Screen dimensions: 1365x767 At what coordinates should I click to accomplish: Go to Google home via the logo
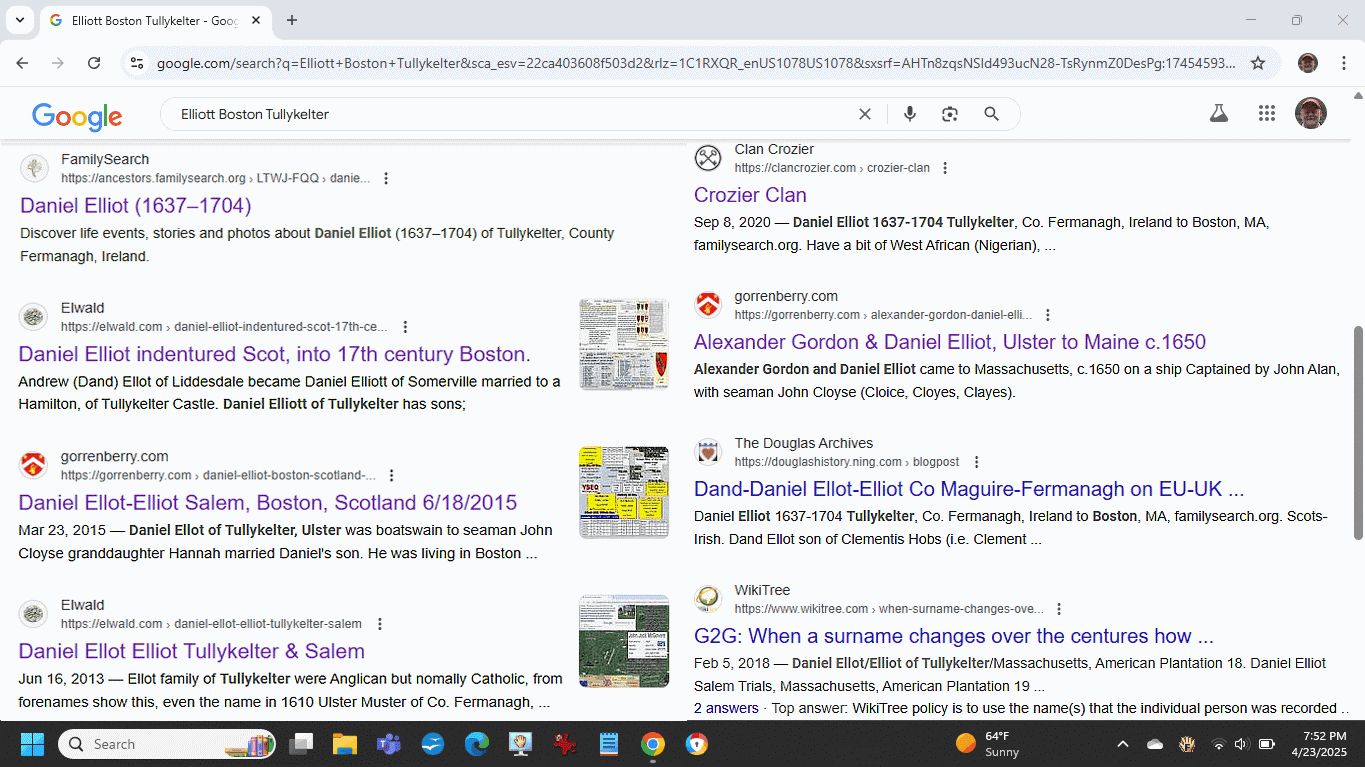[x=77, y=116]
